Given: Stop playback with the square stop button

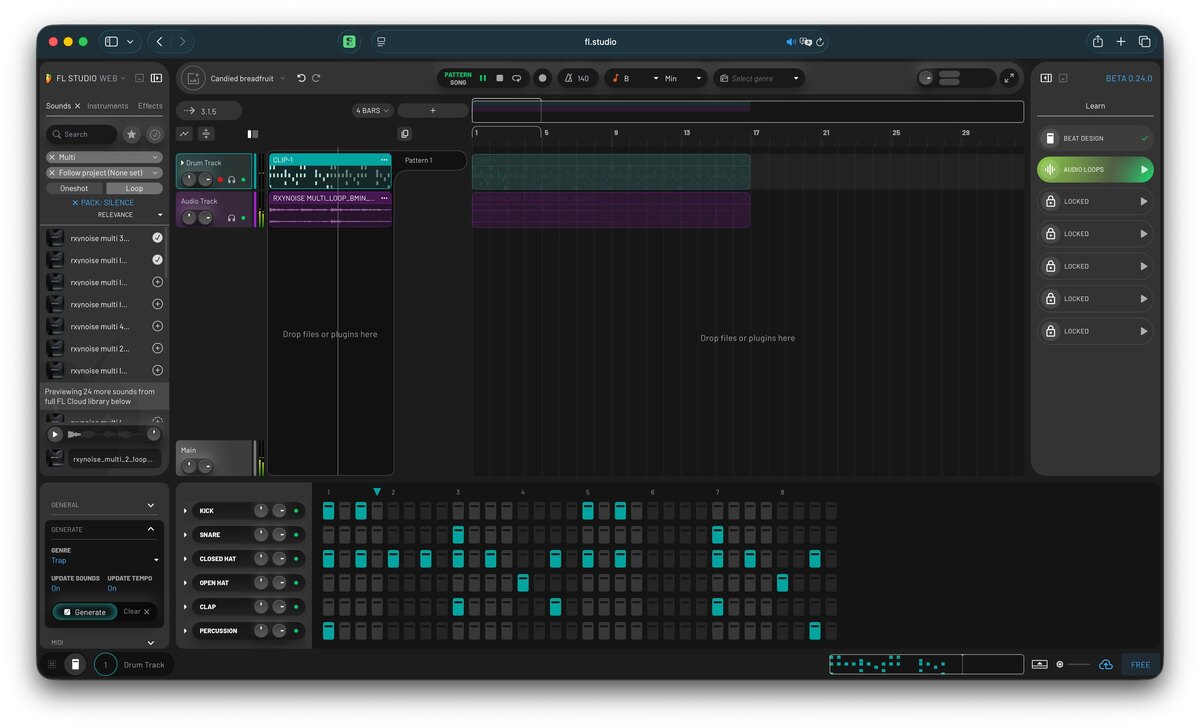Looking at the screenshot, I should 500,78.
